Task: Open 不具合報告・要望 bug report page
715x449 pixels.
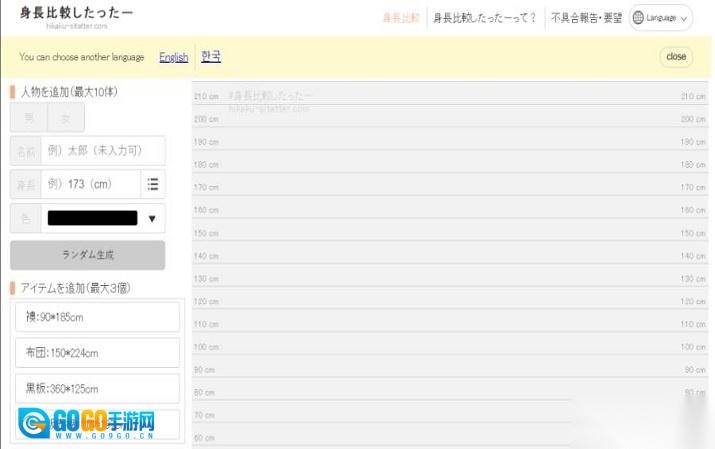Action: pyautogui.click(x=586, y=18)
